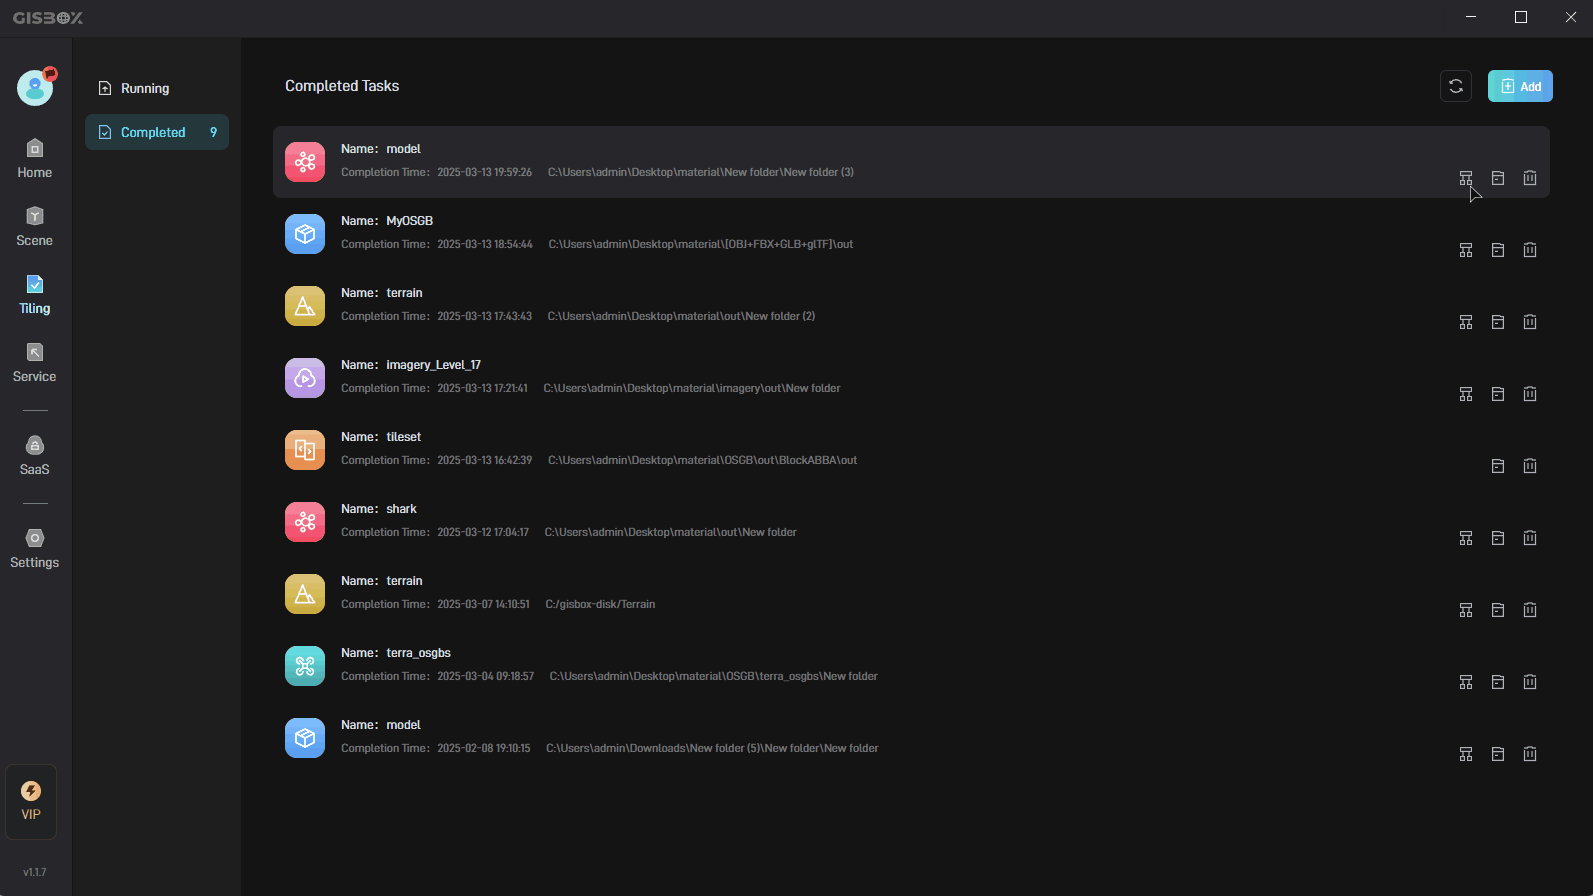Open folder for terrain task completed 17:43:43
Viewport: 1593px width, 896px height.
pyautogui.click(x=1498, y=322)
